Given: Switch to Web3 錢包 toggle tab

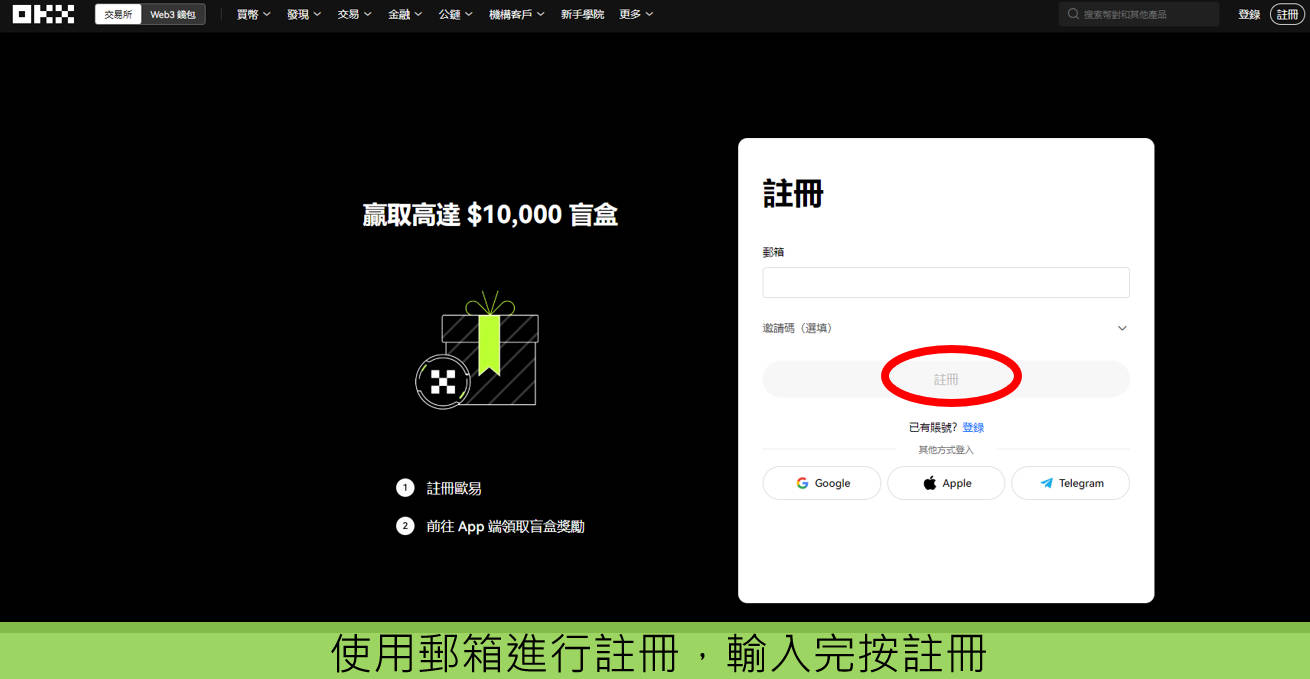Looking at the screenshot, I should (173, 15).
